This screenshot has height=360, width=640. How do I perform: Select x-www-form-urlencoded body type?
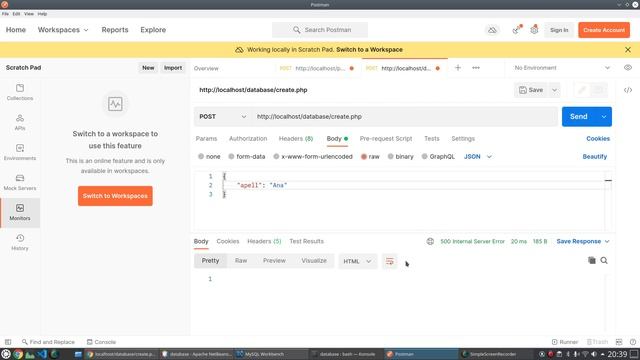click(x=313, y=157)
